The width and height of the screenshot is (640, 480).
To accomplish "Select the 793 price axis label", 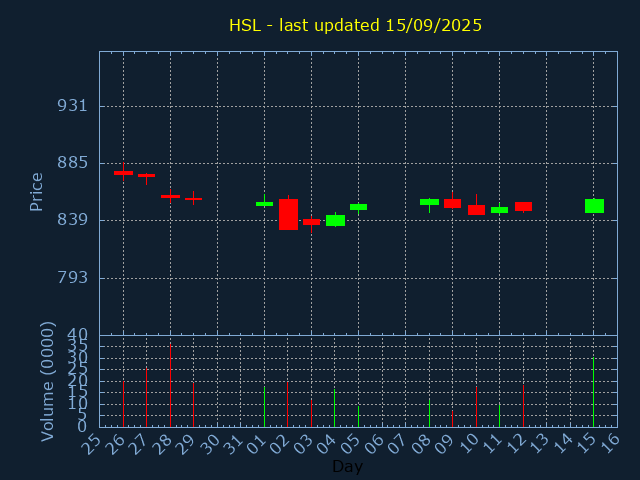I will point(73,278).
